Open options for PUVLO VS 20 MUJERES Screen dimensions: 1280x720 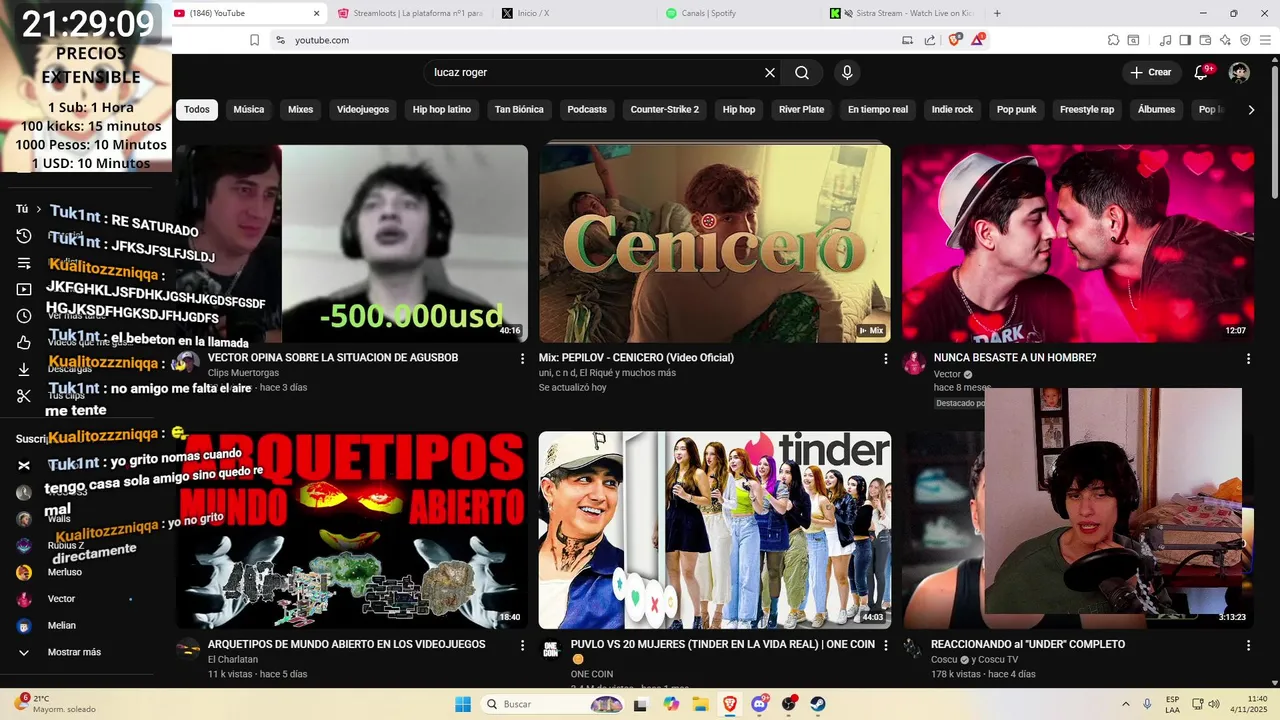pyautogui.click(x=885, y=645)
